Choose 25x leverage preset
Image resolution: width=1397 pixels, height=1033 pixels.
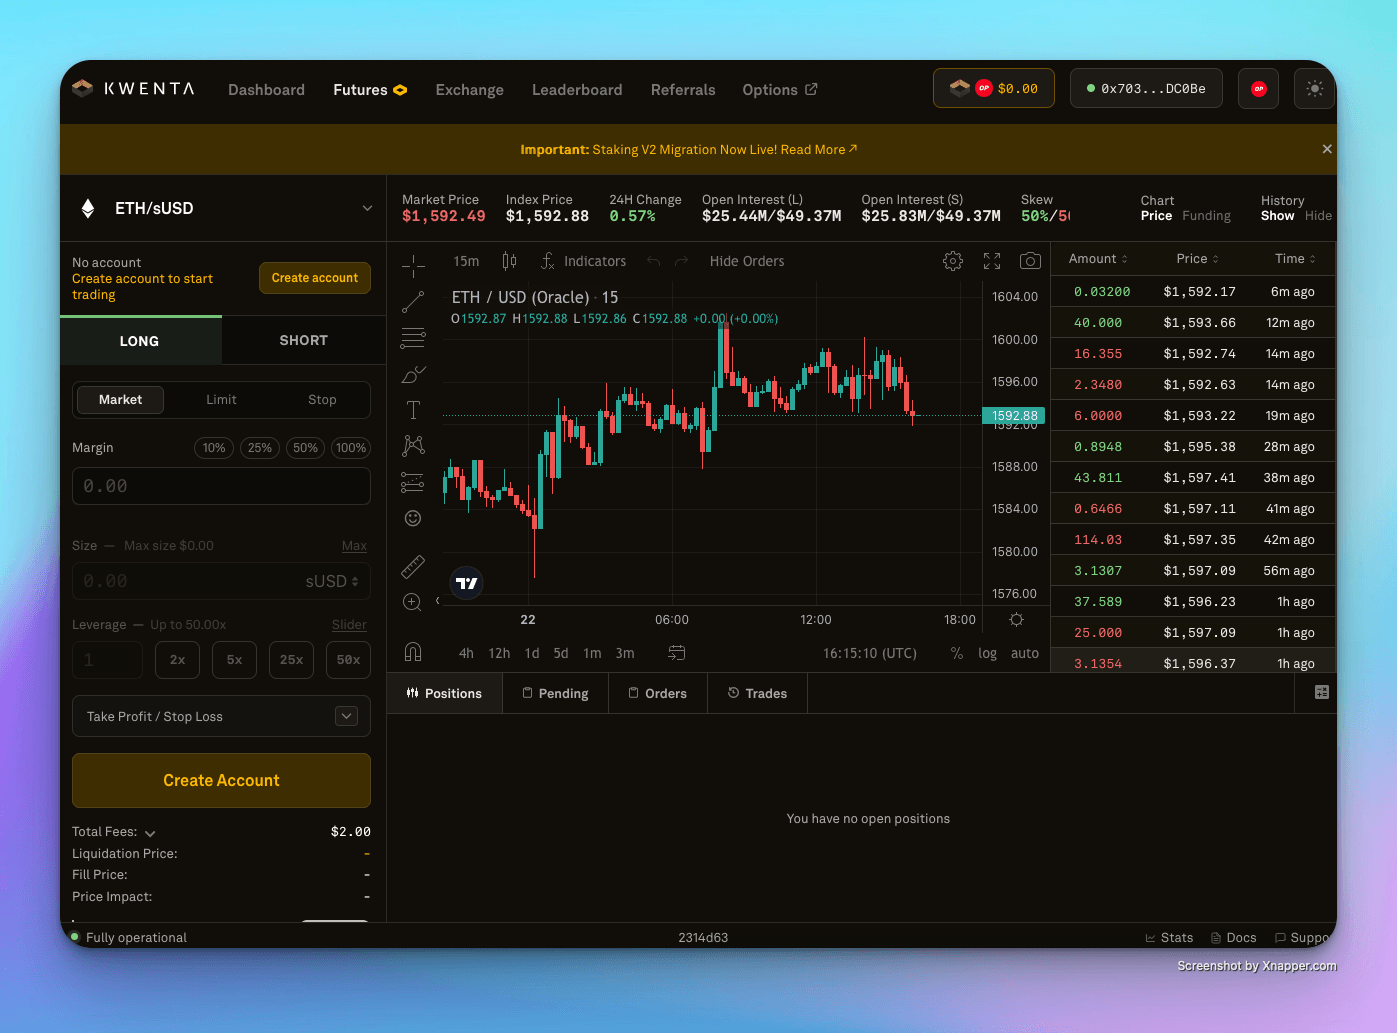click(x=291, y=660)
